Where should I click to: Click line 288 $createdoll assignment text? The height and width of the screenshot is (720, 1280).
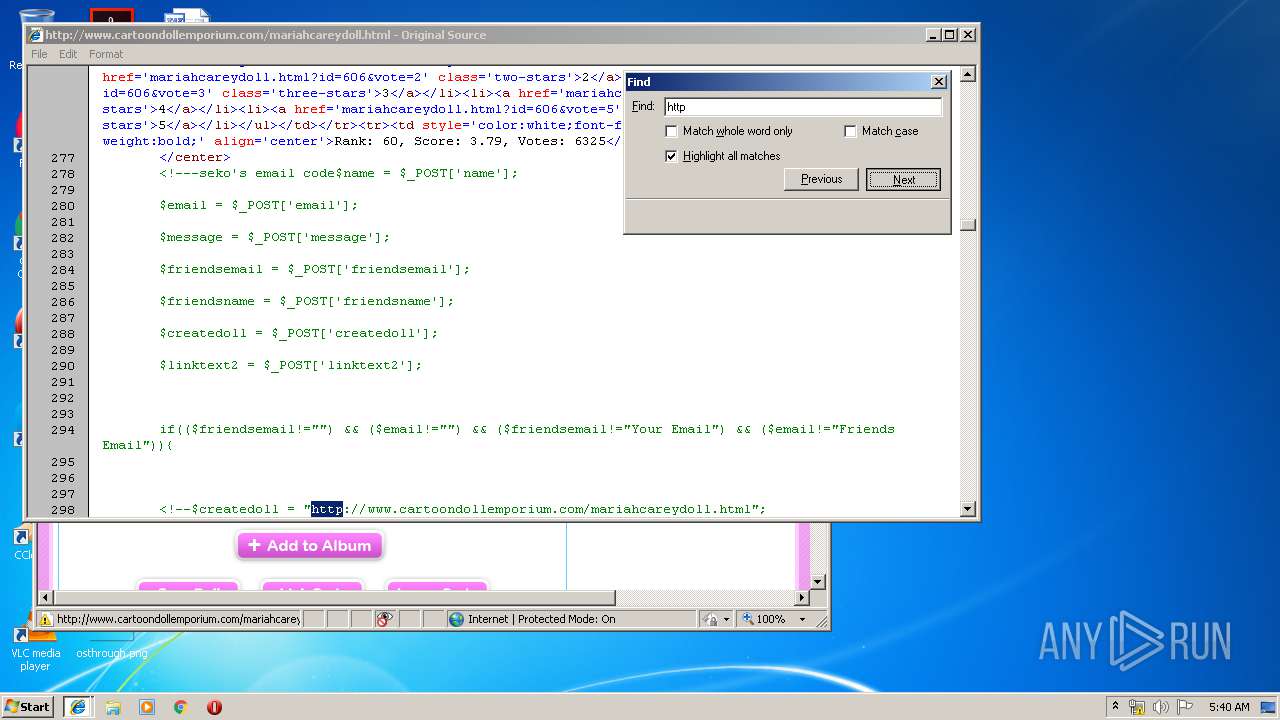tap(298, 333)
